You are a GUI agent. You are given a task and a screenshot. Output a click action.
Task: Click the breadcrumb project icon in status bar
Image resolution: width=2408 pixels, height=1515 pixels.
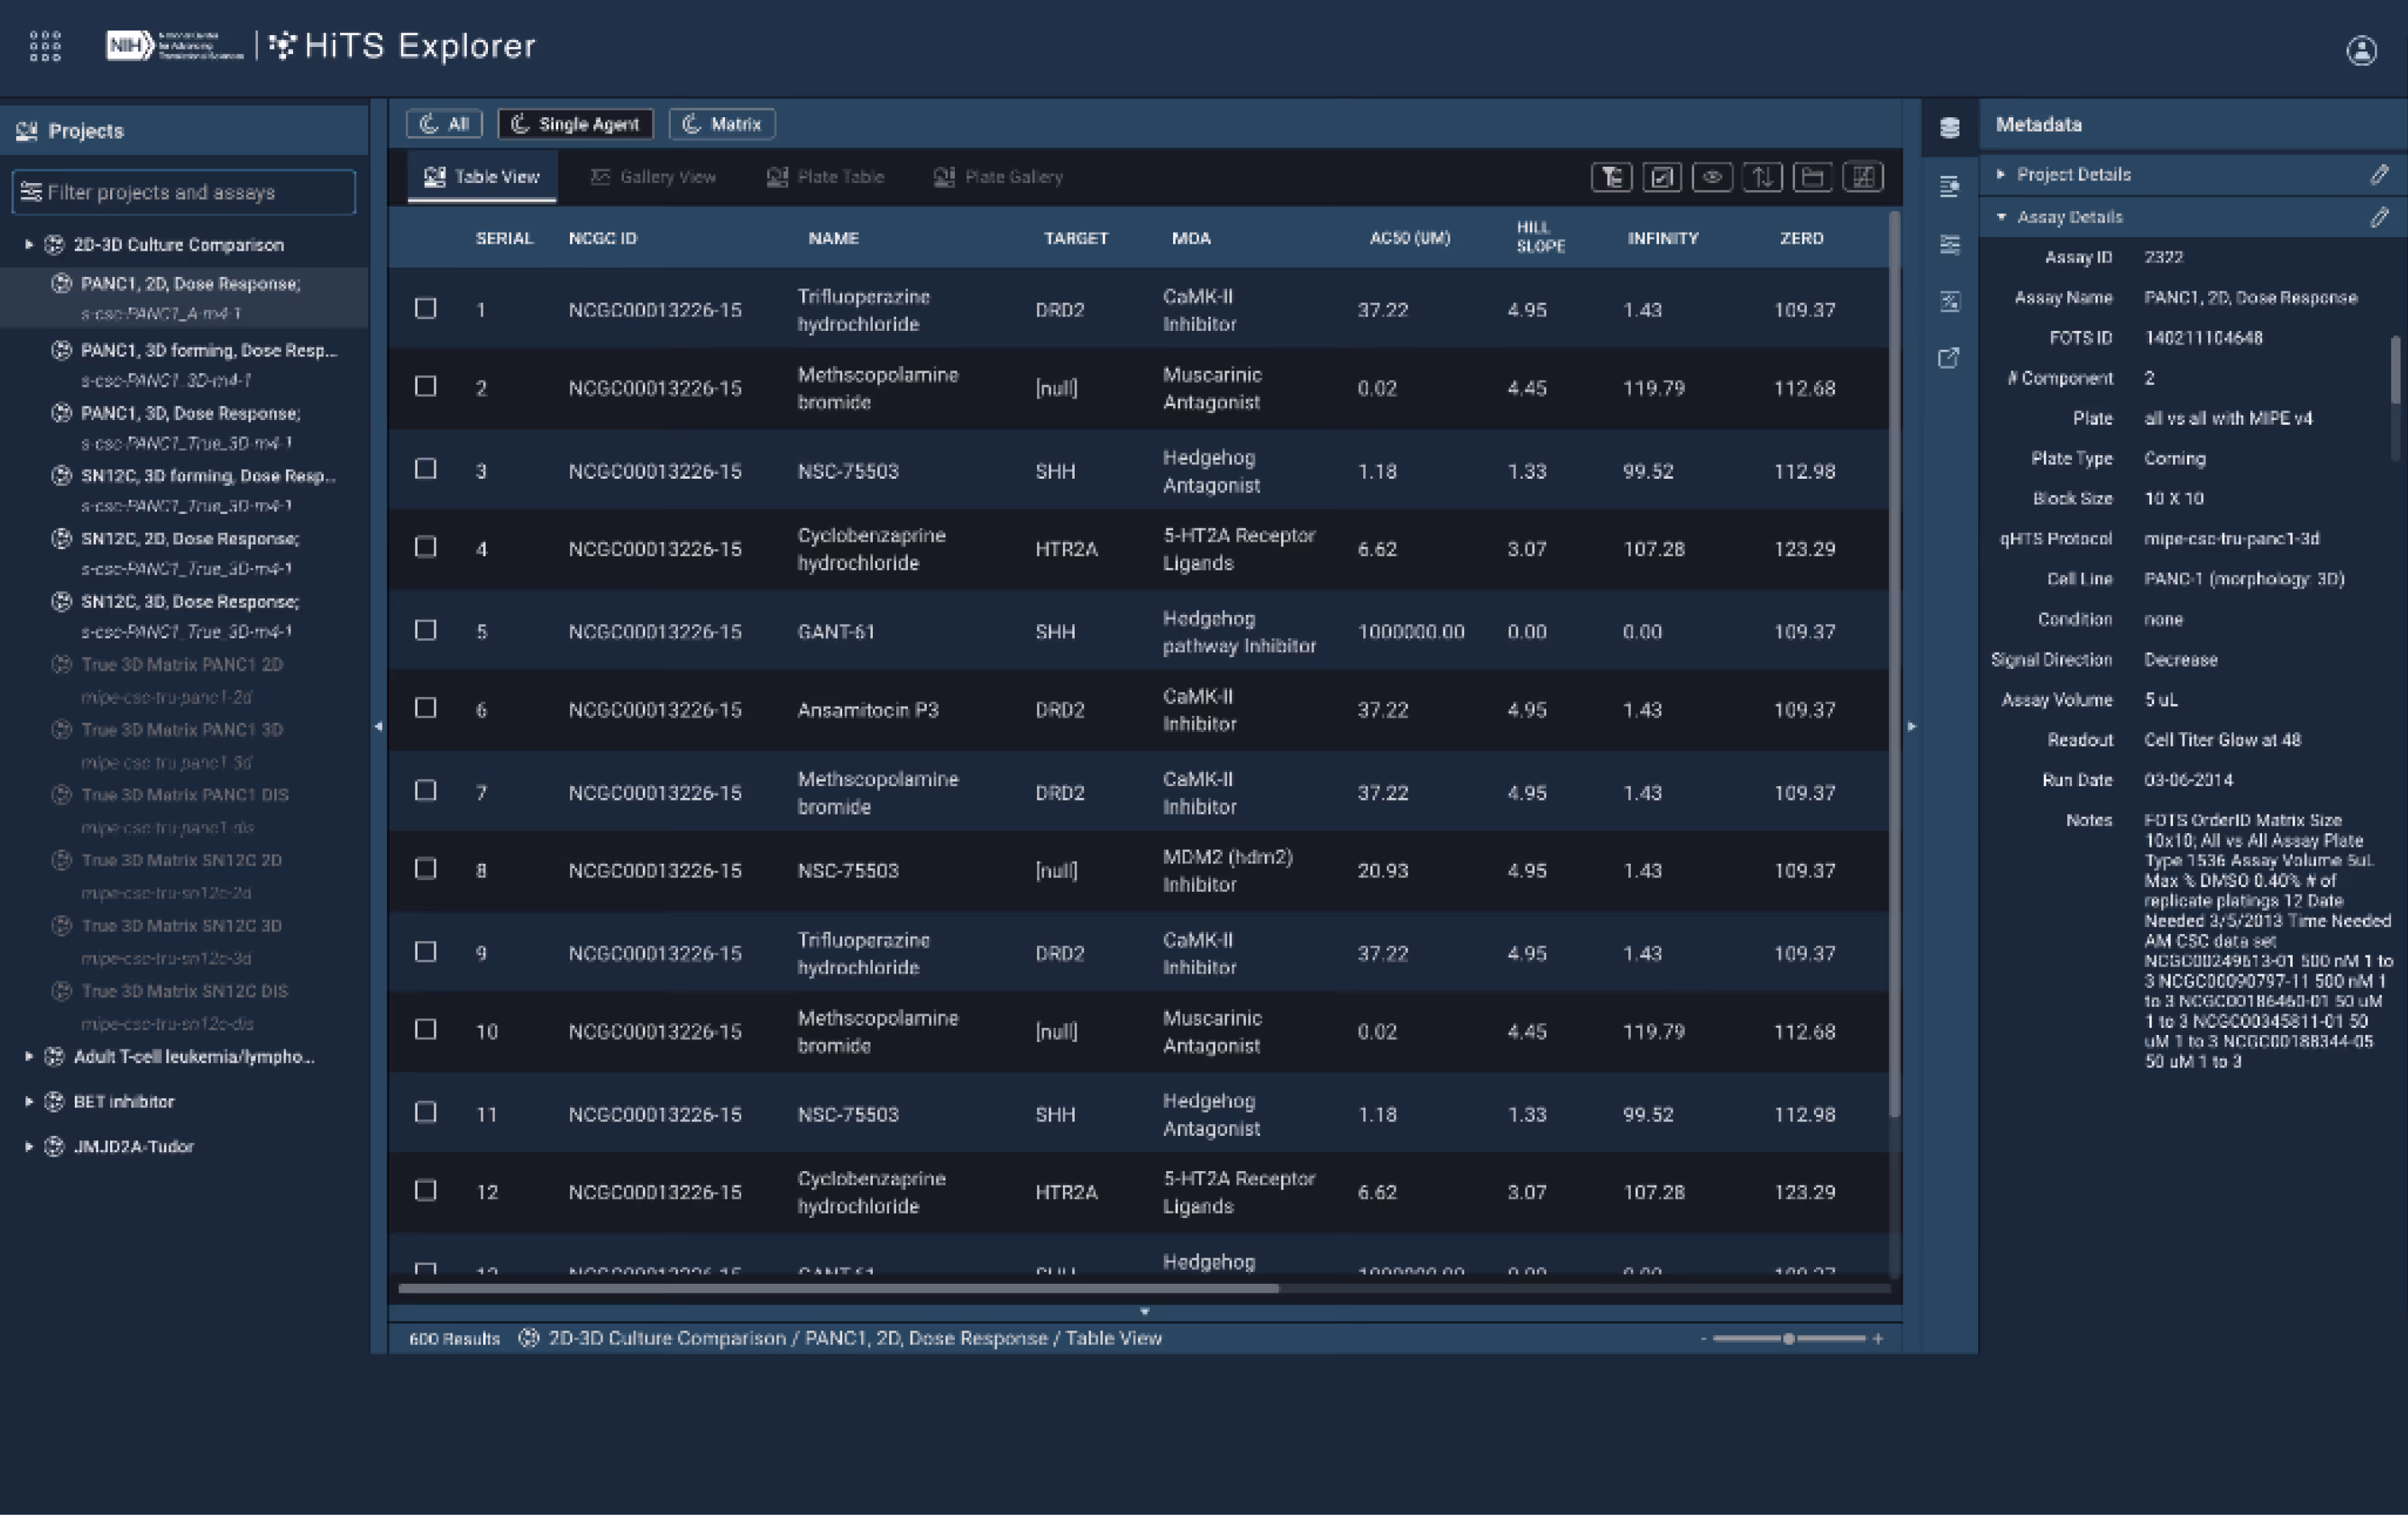coord(529,1338)
